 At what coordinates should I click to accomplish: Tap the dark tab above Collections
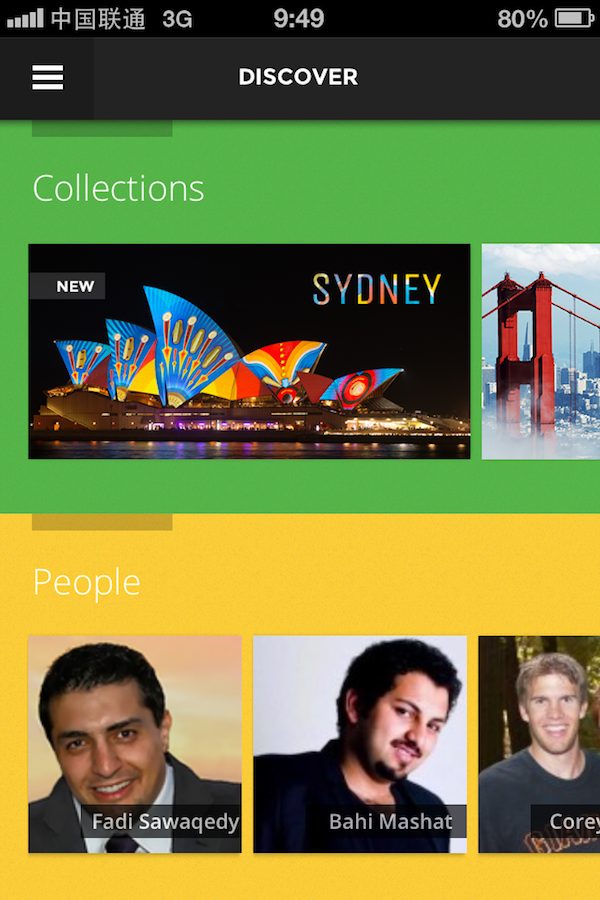[102, 129]
